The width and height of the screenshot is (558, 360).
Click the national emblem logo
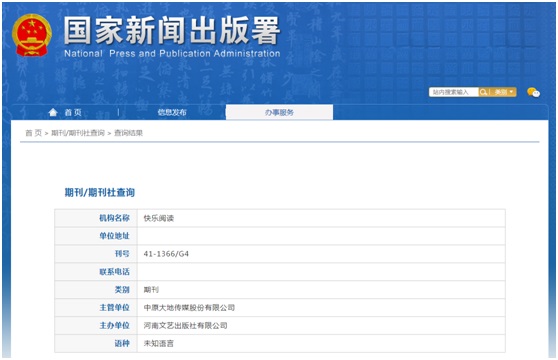click(32, 35)
